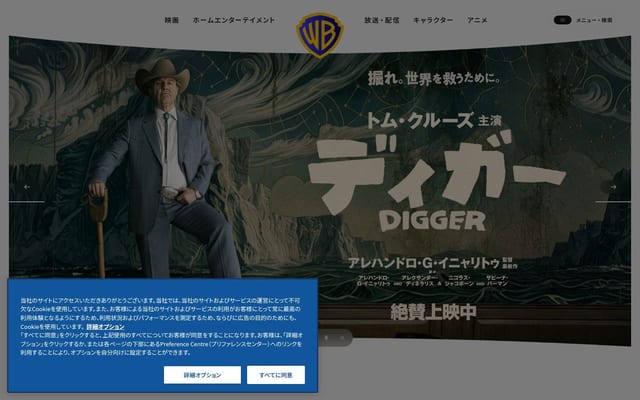
Task: Advance to next slide with right arrow
Action: 613,187
